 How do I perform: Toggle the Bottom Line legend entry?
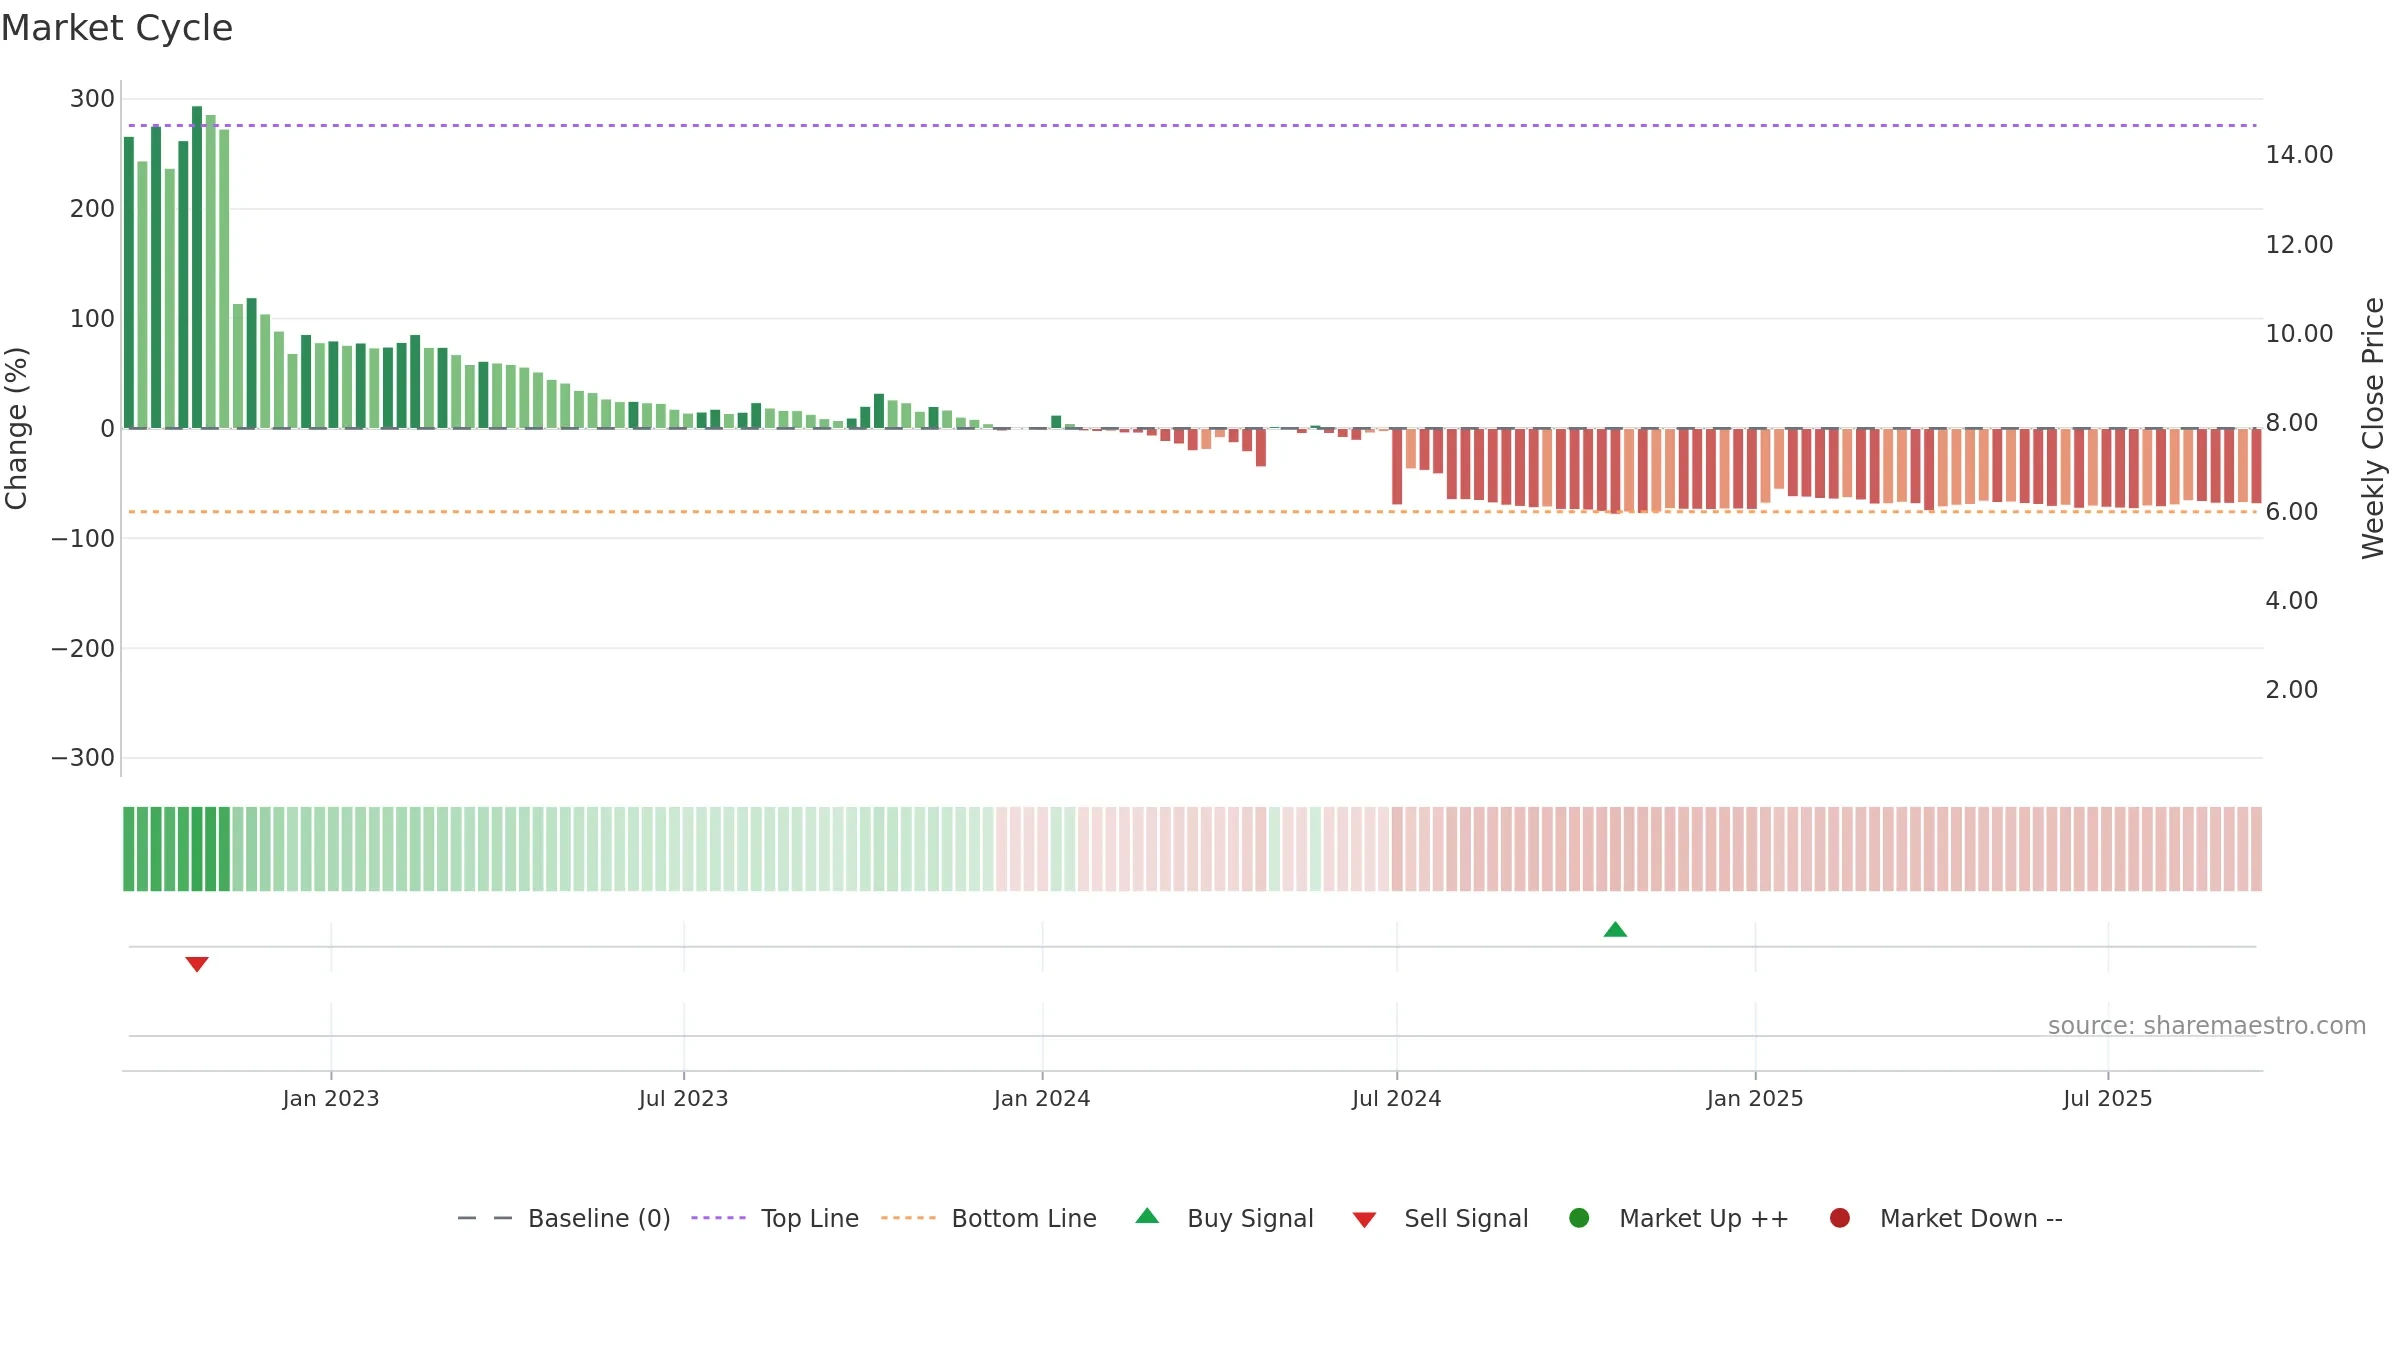click(989, 1218)
